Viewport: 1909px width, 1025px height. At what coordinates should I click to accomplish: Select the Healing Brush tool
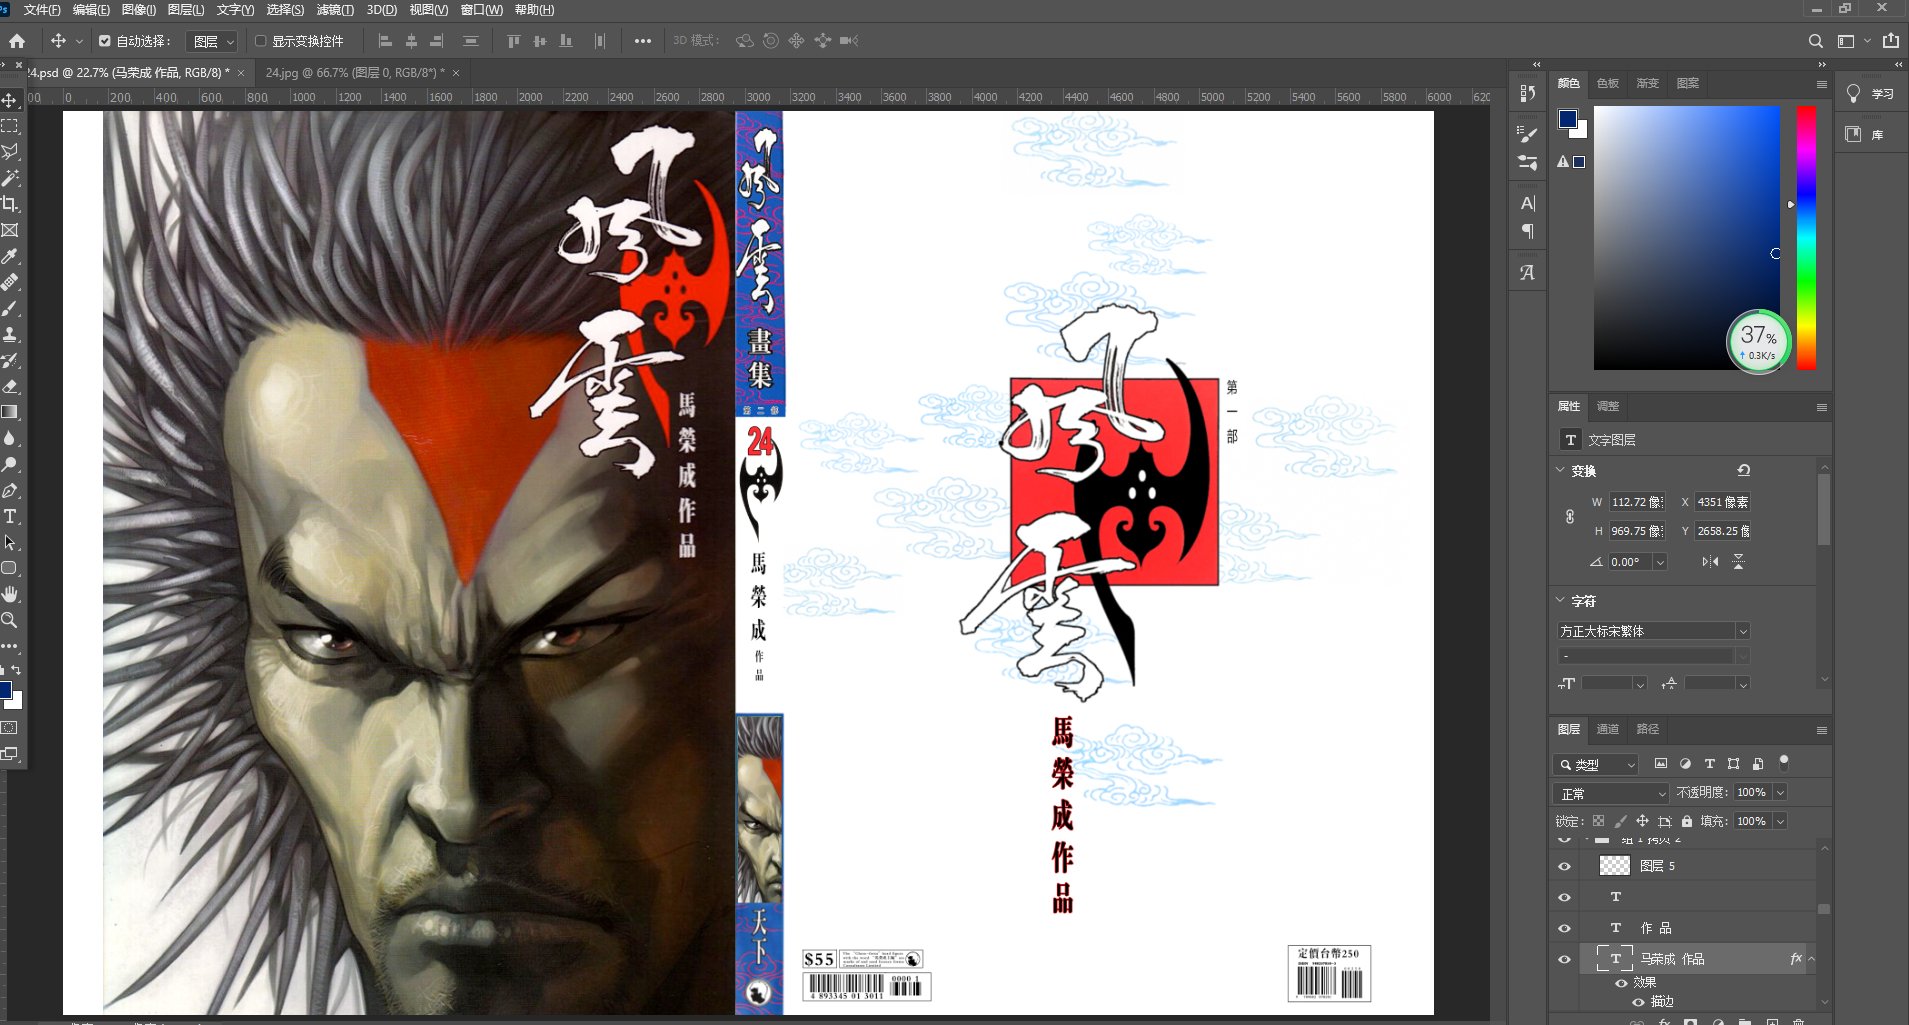point(10,282)
